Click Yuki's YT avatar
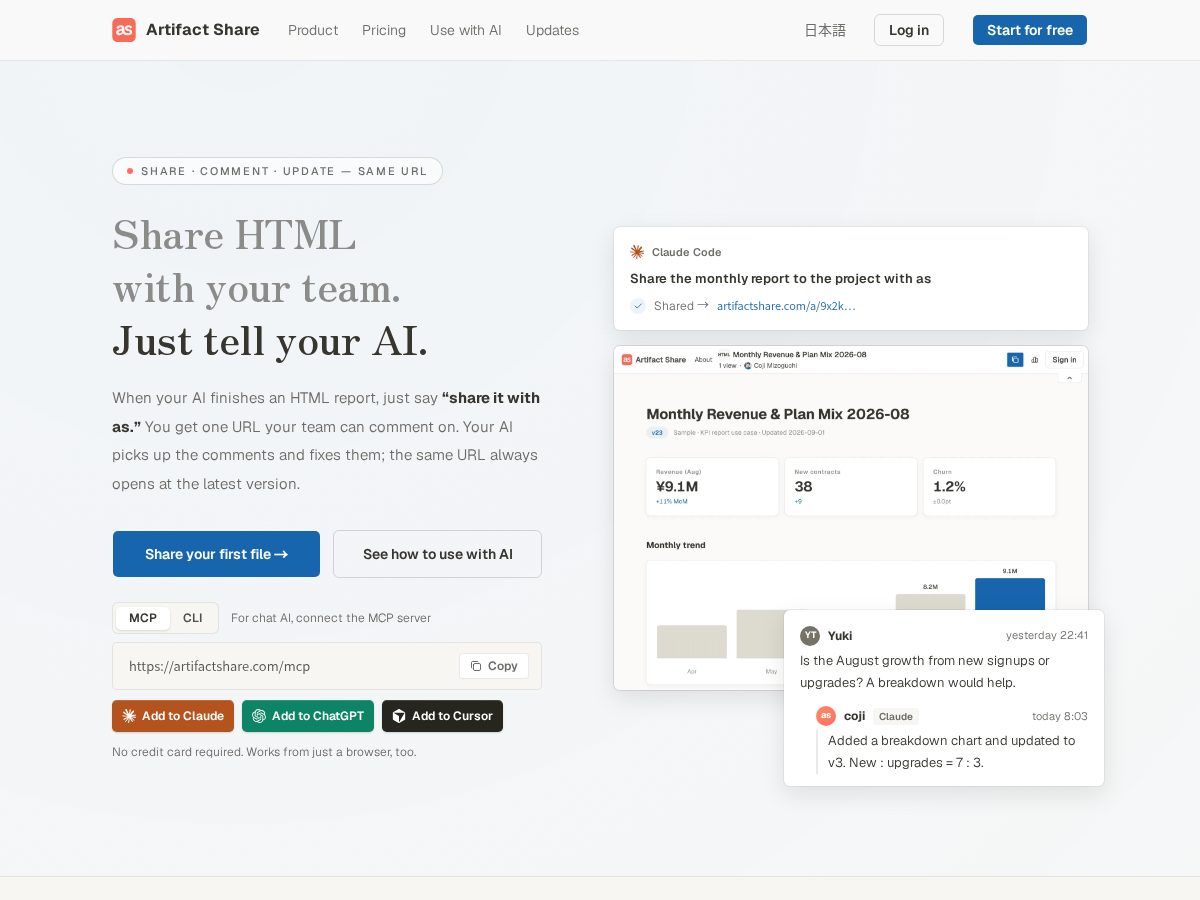Viewport: 1200px width, 900px height. point(810,635)
